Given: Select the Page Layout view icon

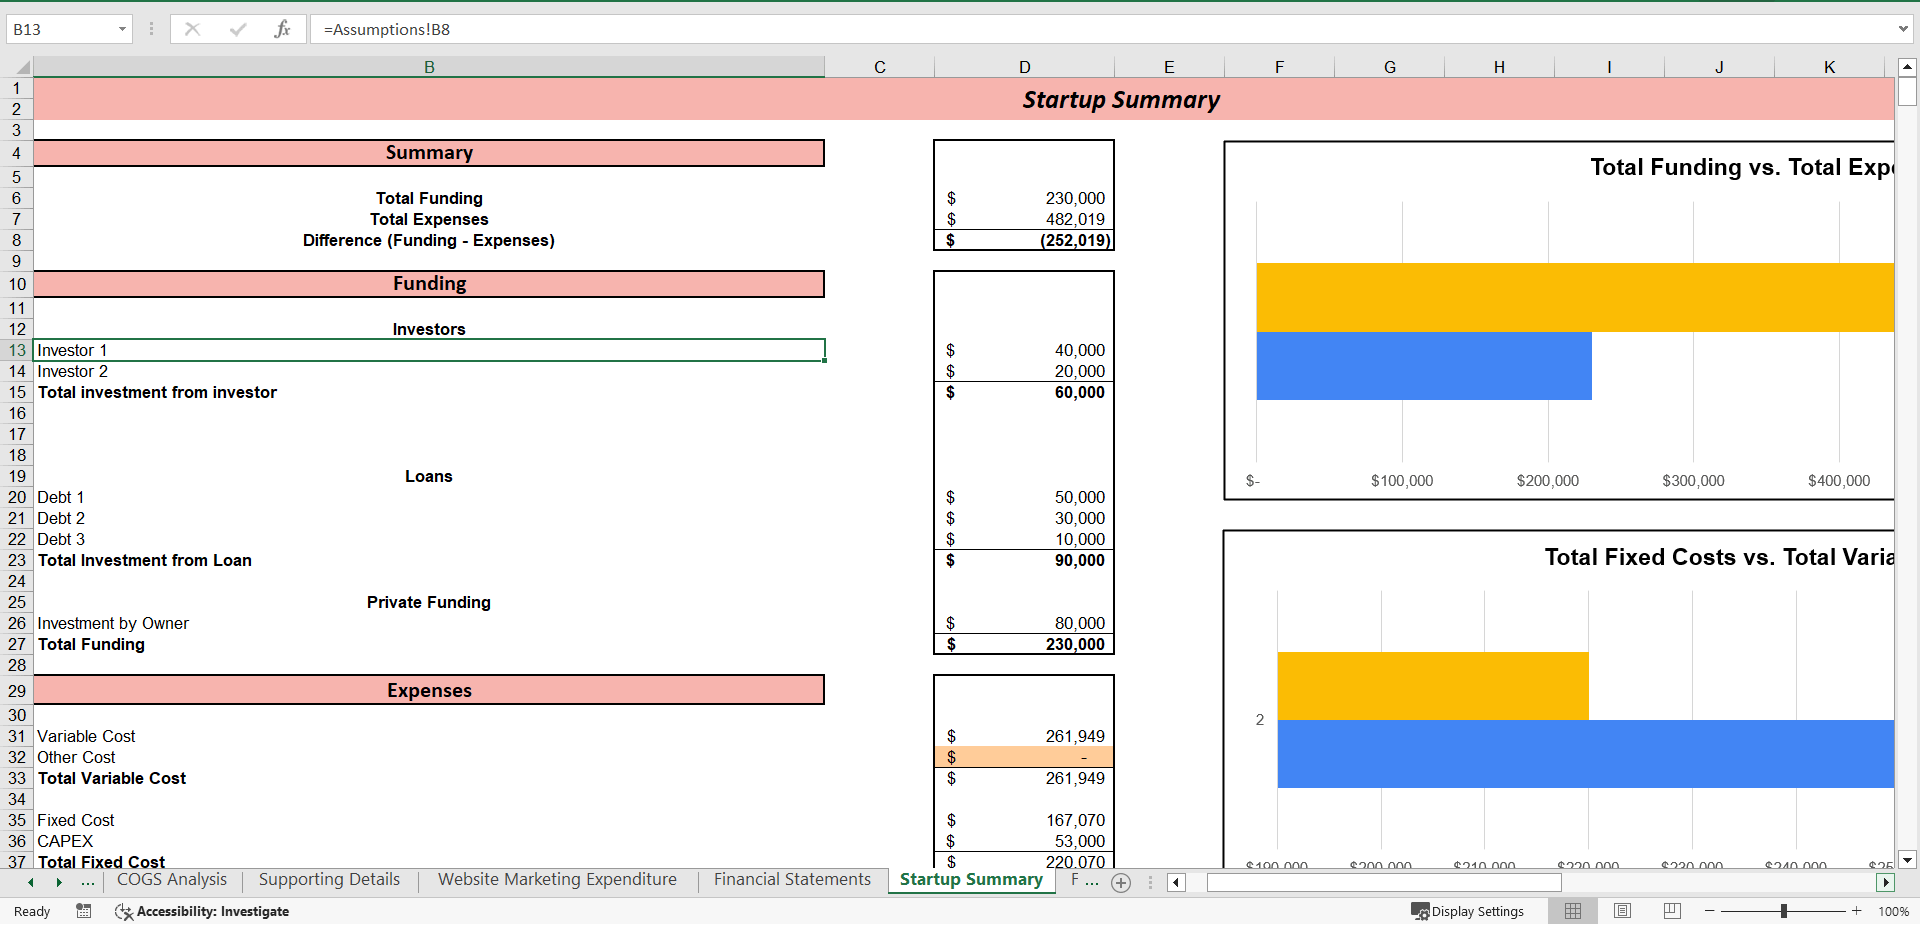Looking at the screenshot, I should tap(1622, 911).
